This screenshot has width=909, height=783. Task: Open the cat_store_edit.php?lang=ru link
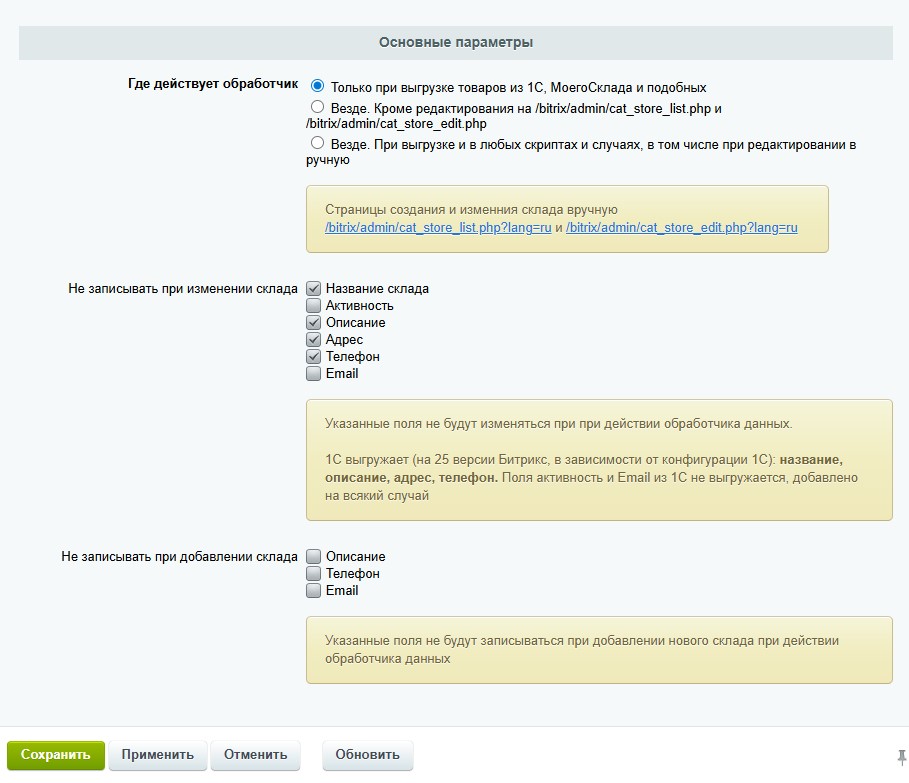coord(681,228)
